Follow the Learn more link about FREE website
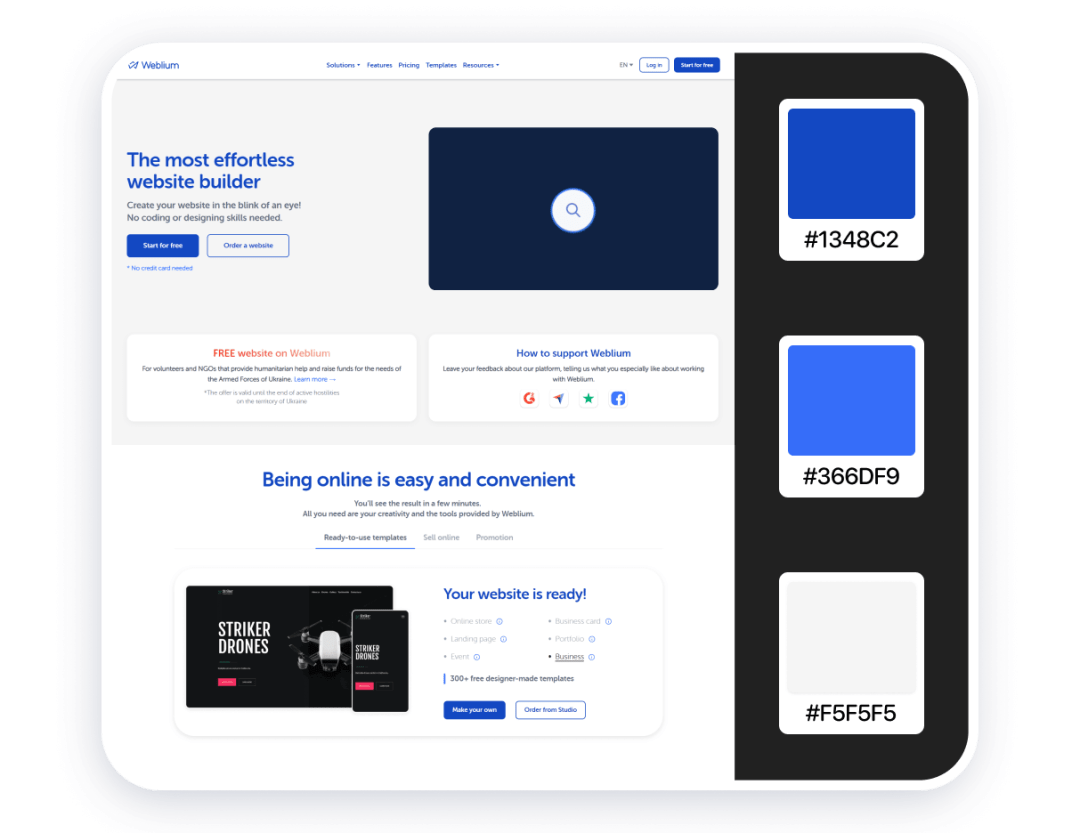Image resolution: width=1080 pixels, height=833 pixels. [x=314, y=378]
